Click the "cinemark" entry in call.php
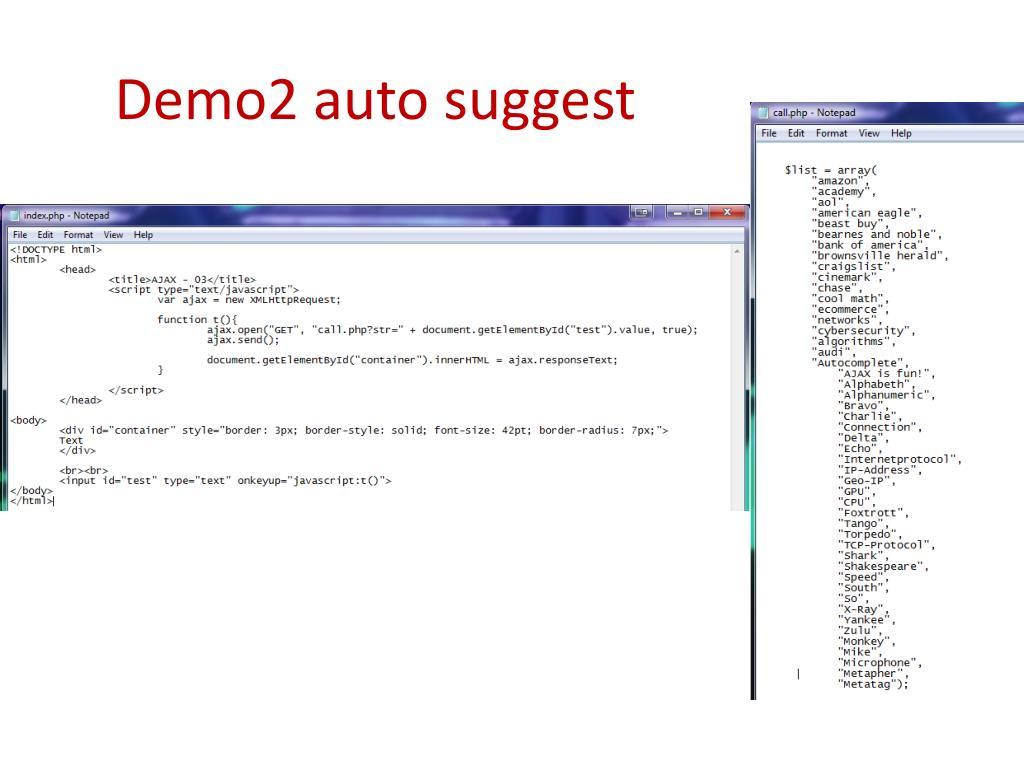 pyautogui.click(x=847, y=278)
